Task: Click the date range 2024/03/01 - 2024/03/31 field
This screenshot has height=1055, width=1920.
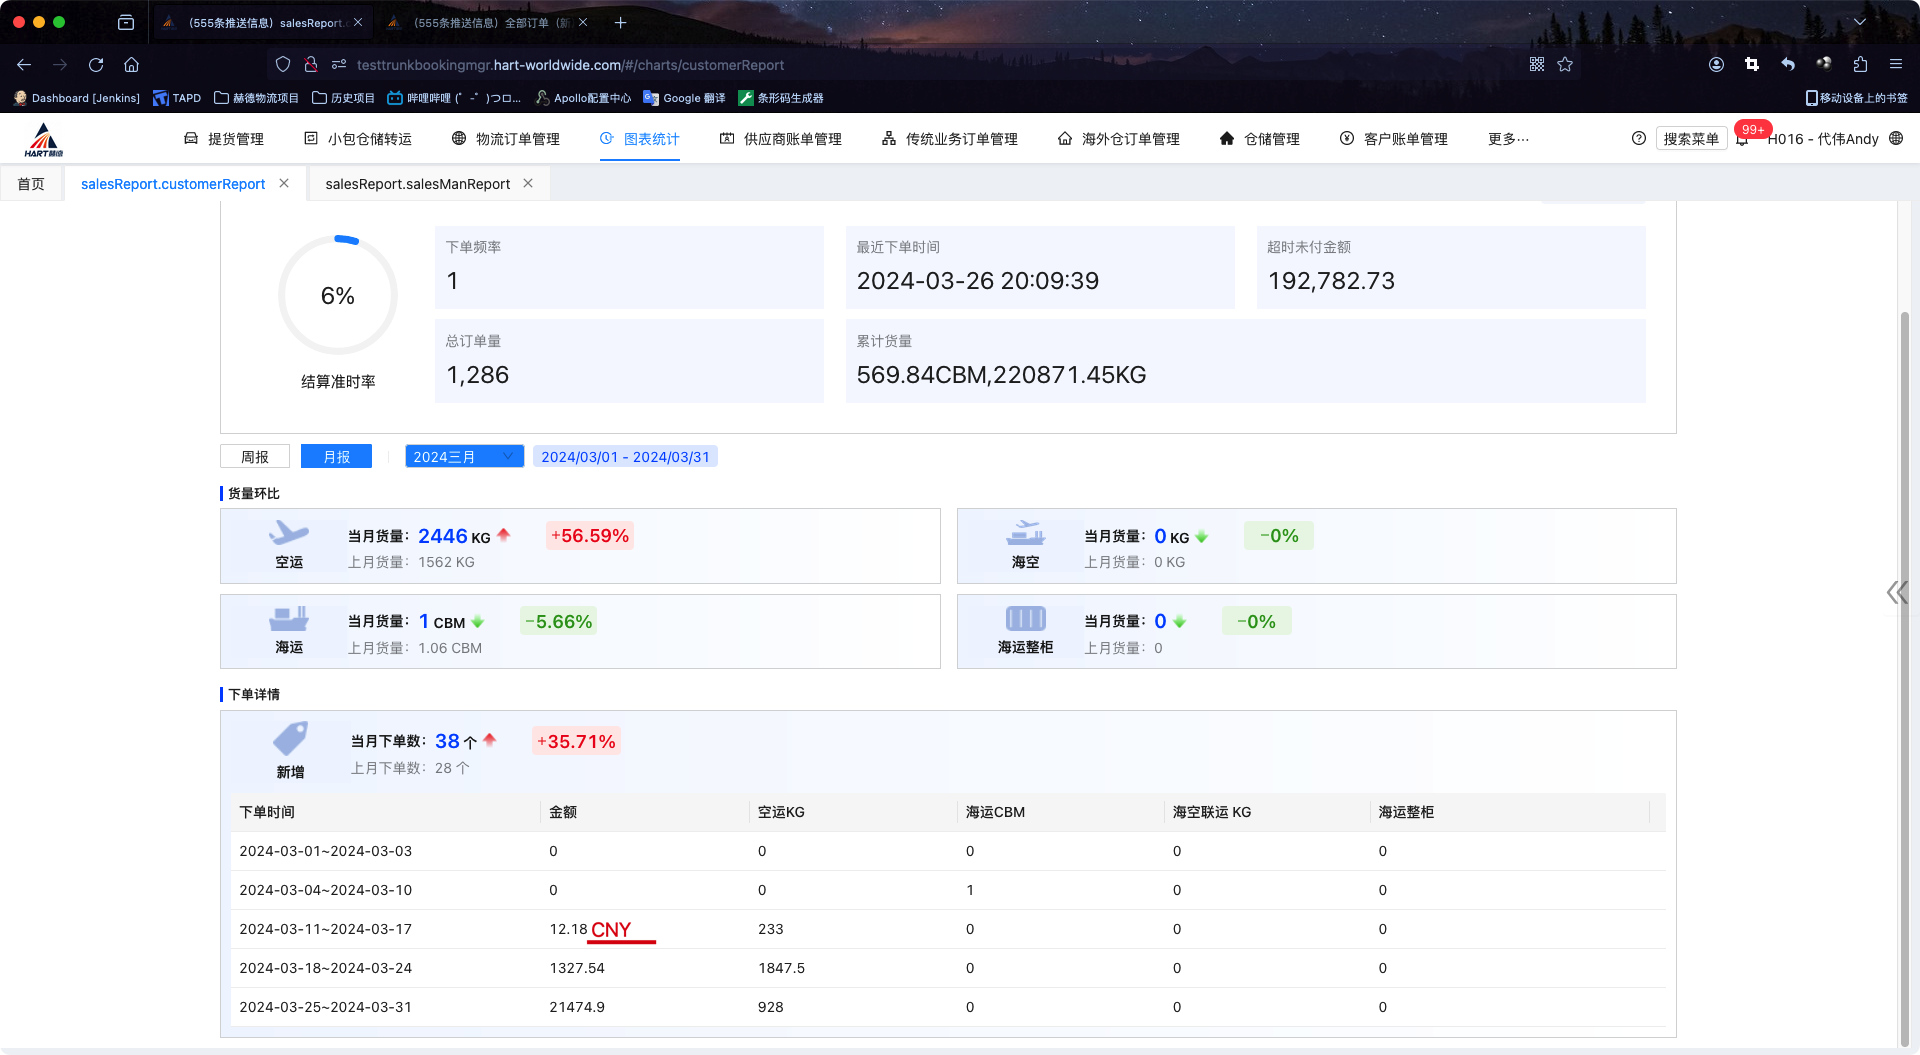Action: tap(625, 457)
